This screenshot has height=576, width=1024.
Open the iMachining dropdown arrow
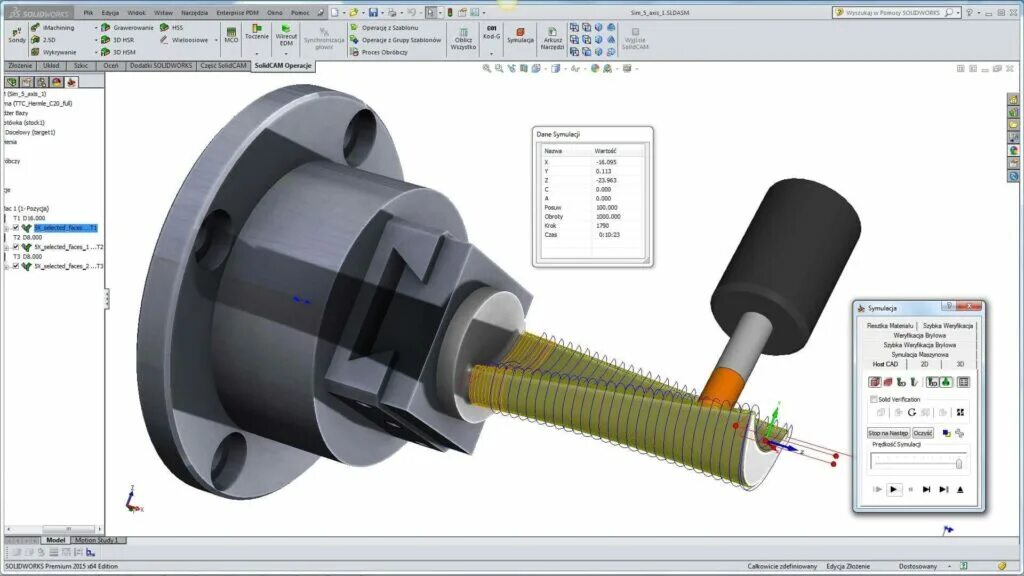[x=95, y=28]
